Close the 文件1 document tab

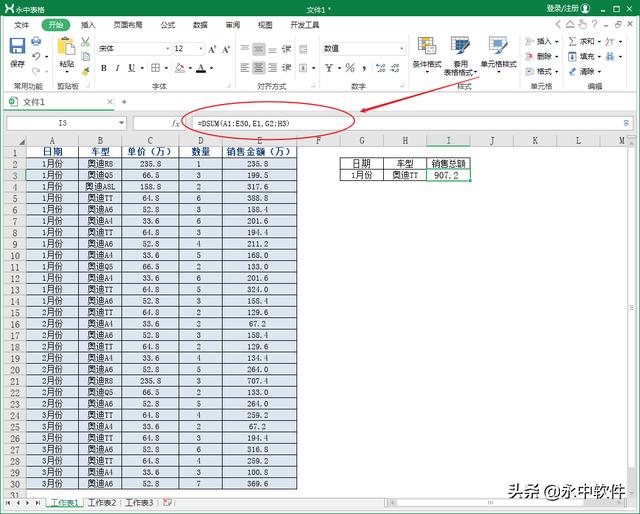[x=110, y=102]
